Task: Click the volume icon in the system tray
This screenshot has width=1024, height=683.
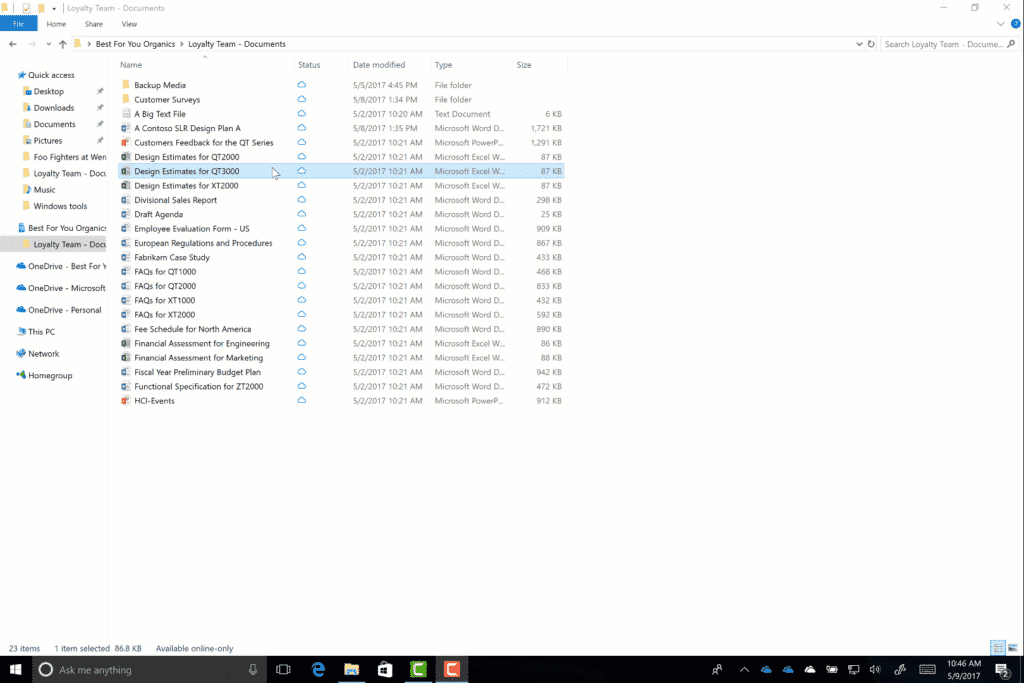Action: pos(875,670)
